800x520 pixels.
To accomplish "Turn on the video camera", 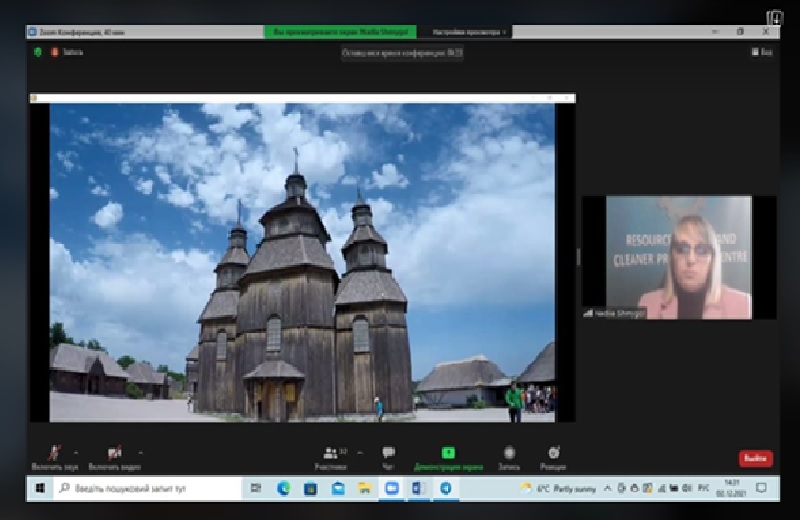I will (114, 454).
